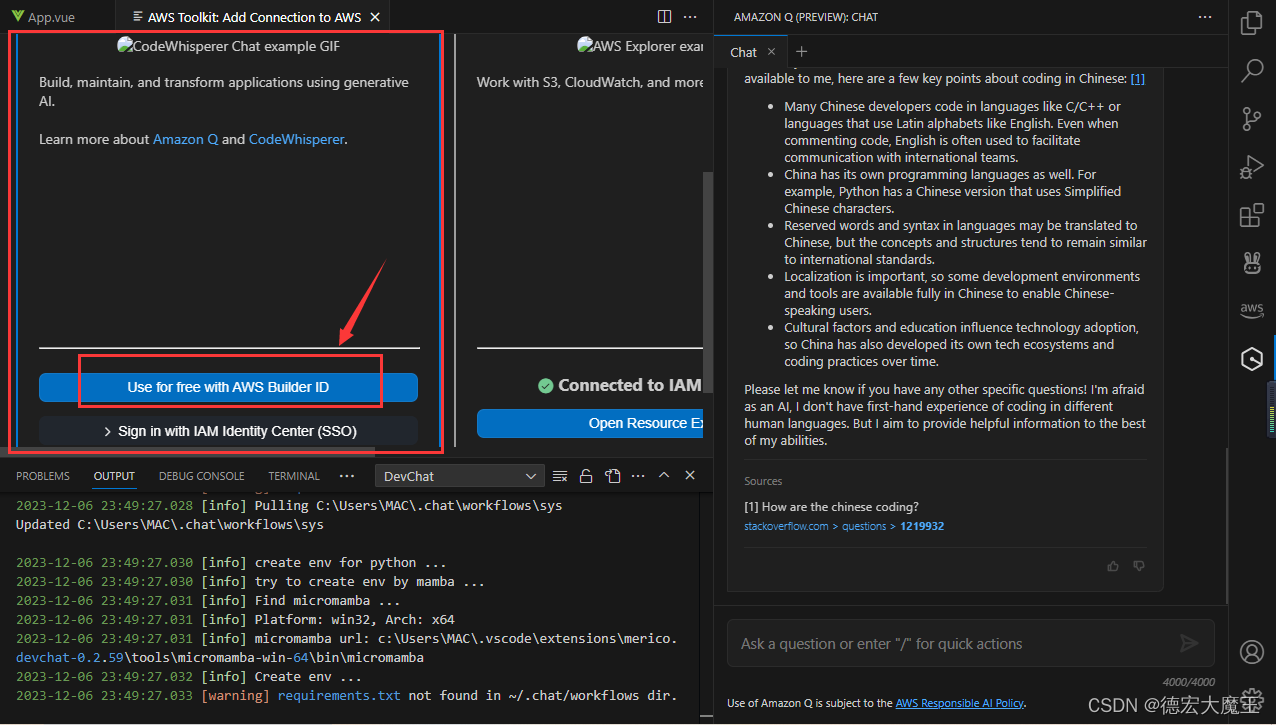The height and width of the screenshot is (725, 1276).
Task: Clear the DevChat output with the clear icon
Action: tap(559, 475)
